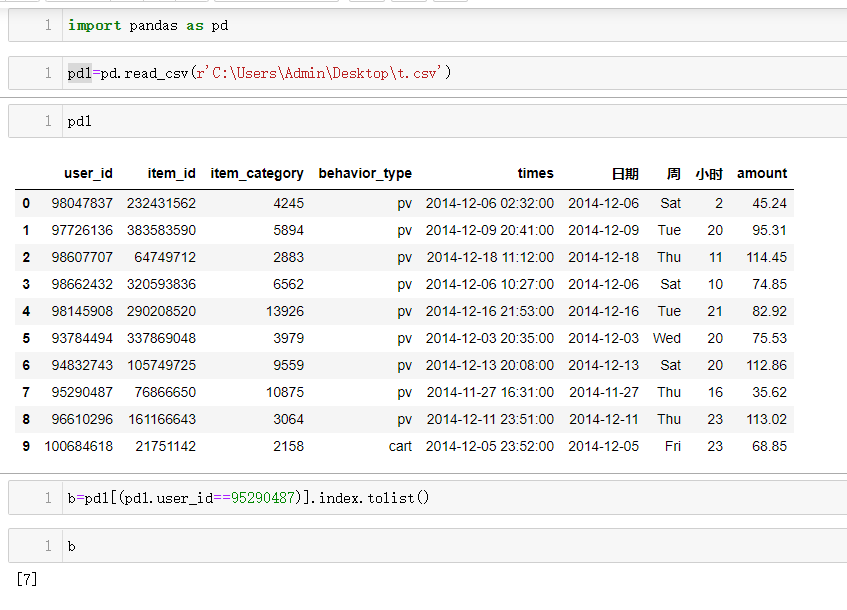Click timestamp 2014-11-27 16:31:00
Image resolution: width=847 pixels, height=610 pixels.
click(x=490, y=392)
